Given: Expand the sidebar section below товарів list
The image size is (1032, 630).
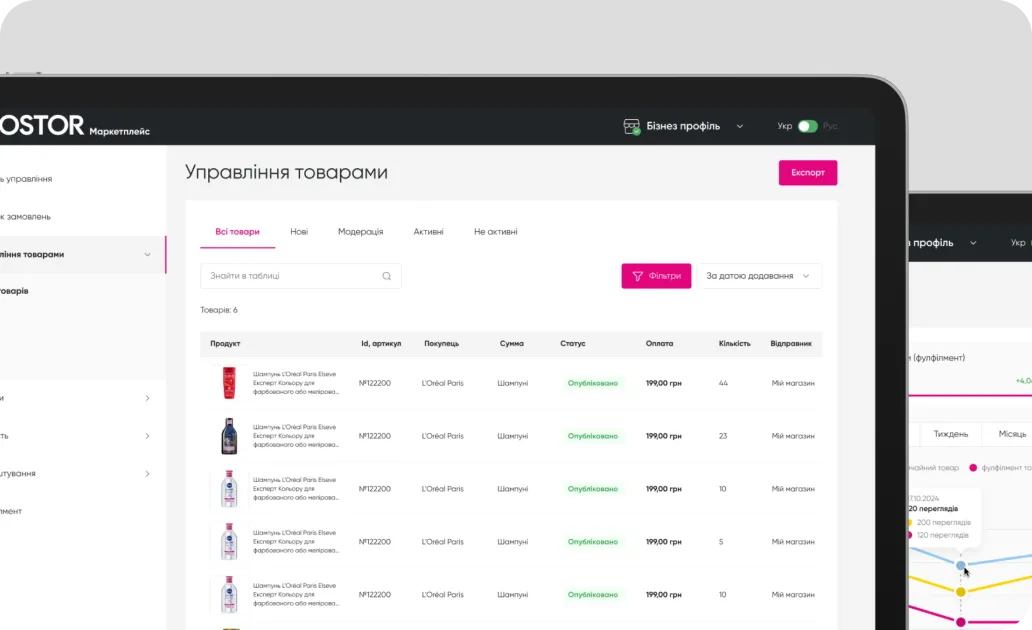Looking at the screenshot, I should pyautogui.click(x=147, y=398).
